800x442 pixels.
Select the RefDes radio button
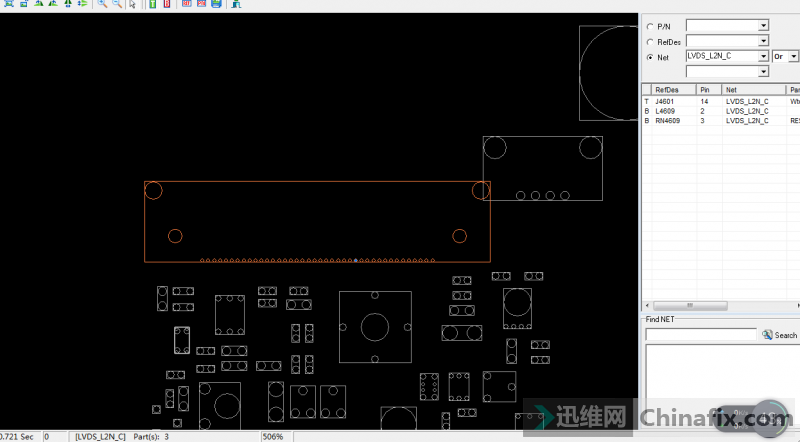[650, 42]
